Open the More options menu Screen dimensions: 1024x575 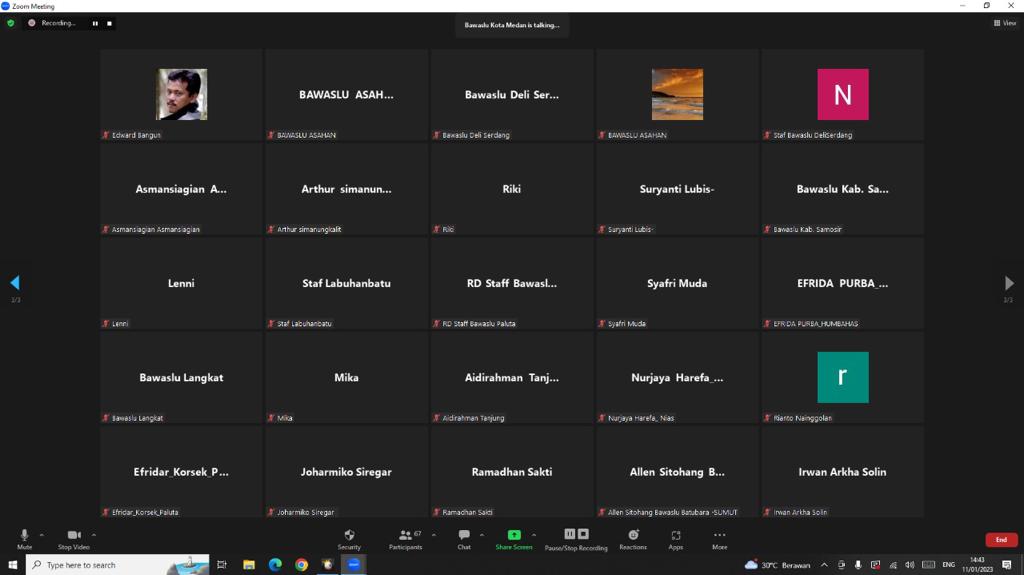(719, 539)
